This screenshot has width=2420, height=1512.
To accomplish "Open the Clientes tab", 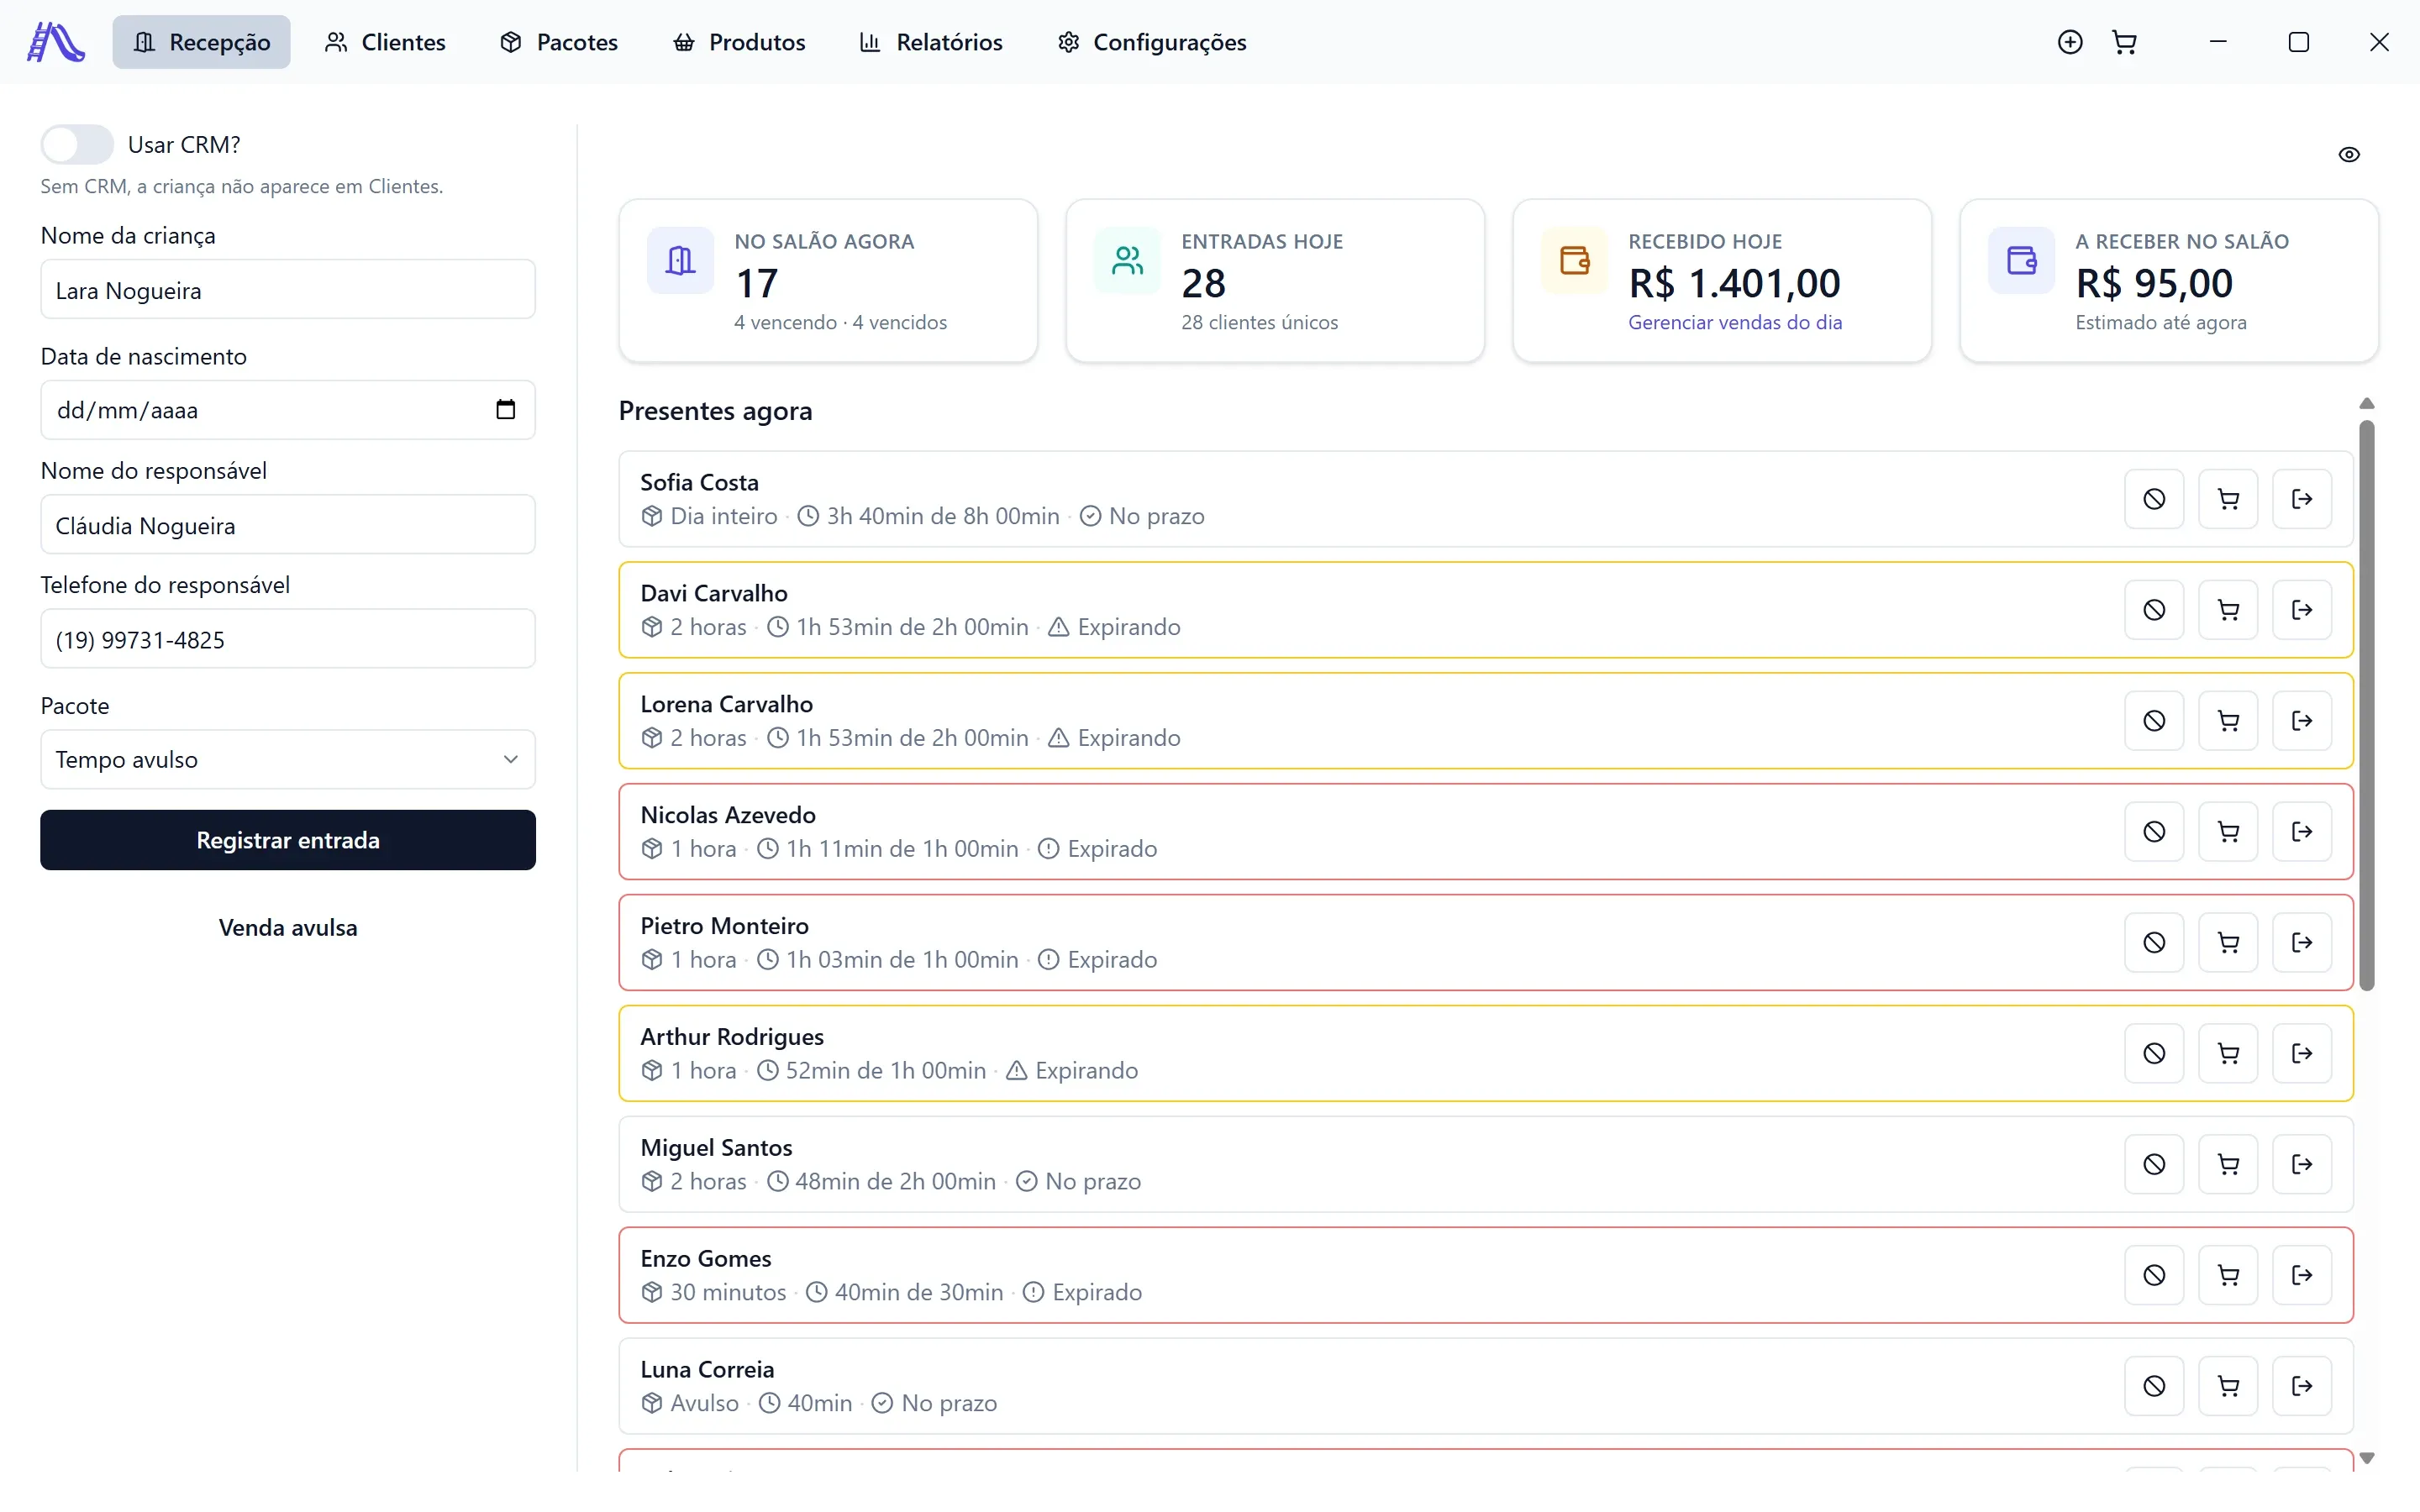I will [x=385, y=42].
